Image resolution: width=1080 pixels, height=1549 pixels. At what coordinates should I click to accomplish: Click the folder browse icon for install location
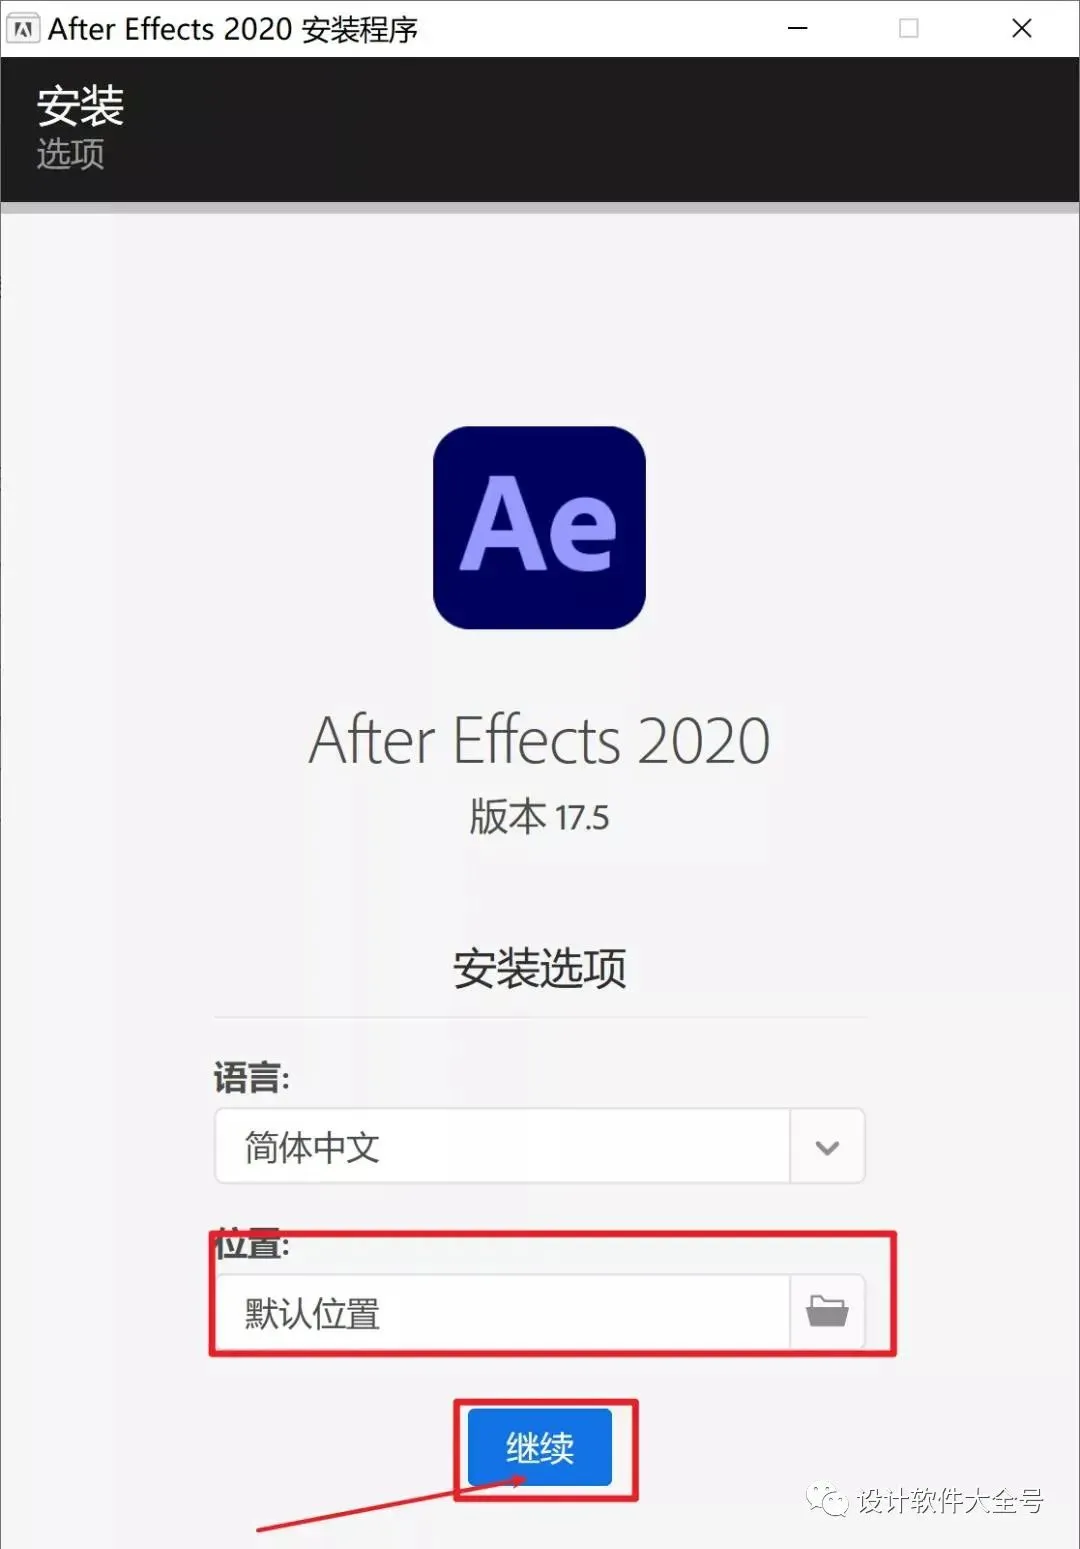[x=827, y=1311]
